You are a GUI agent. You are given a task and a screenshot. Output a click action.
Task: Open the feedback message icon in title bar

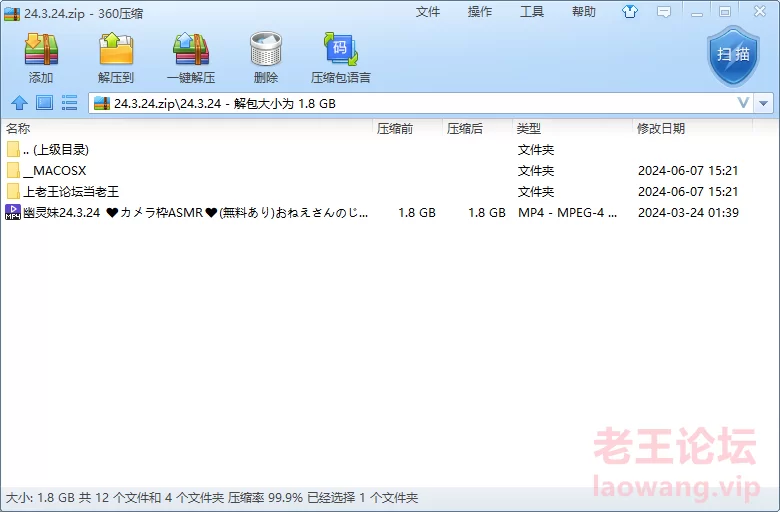[x=664, y=12]
